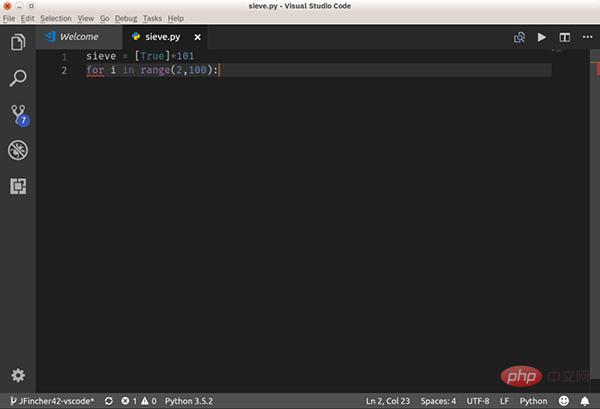Open the Debug menu
600x409 pixels.
126,18
